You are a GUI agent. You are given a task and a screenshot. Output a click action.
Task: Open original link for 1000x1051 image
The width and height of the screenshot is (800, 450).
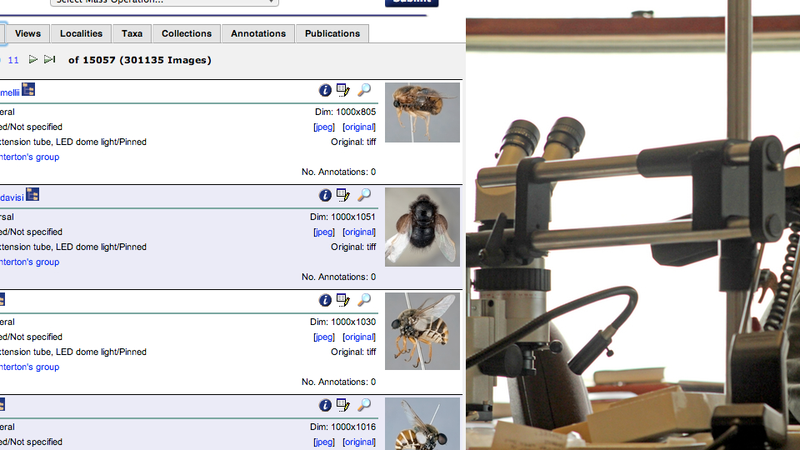point(359,232)
